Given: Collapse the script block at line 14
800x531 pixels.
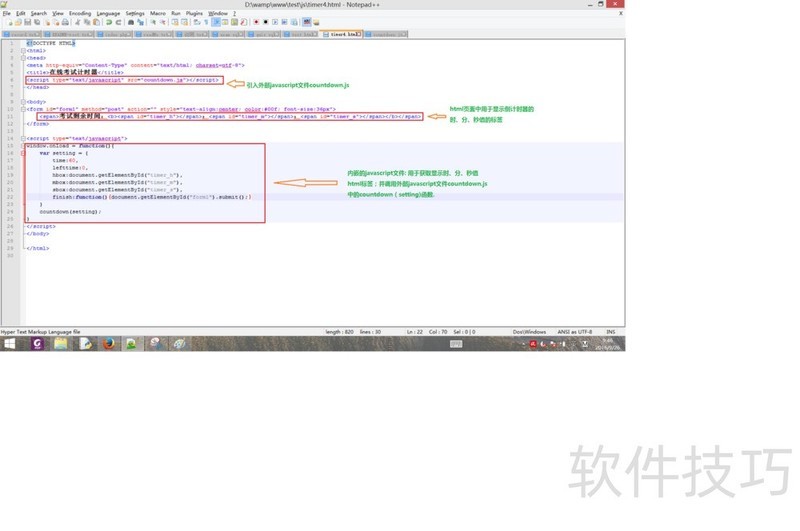Looking at the screenshot, I should point(23,139).
